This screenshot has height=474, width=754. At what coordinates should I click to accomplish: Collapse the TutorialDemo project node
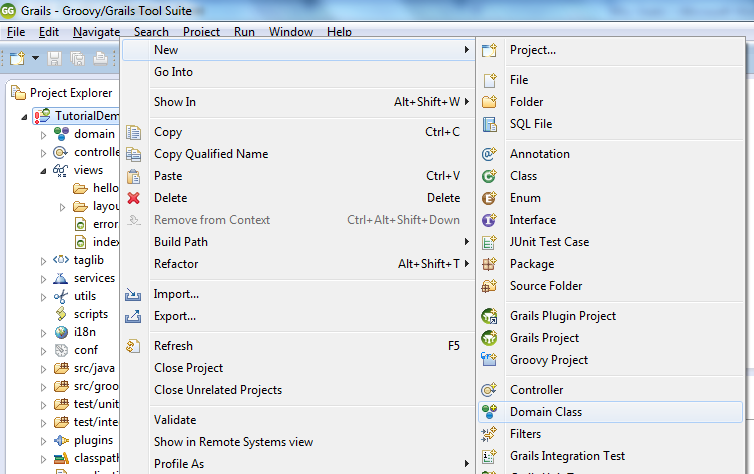24,117
